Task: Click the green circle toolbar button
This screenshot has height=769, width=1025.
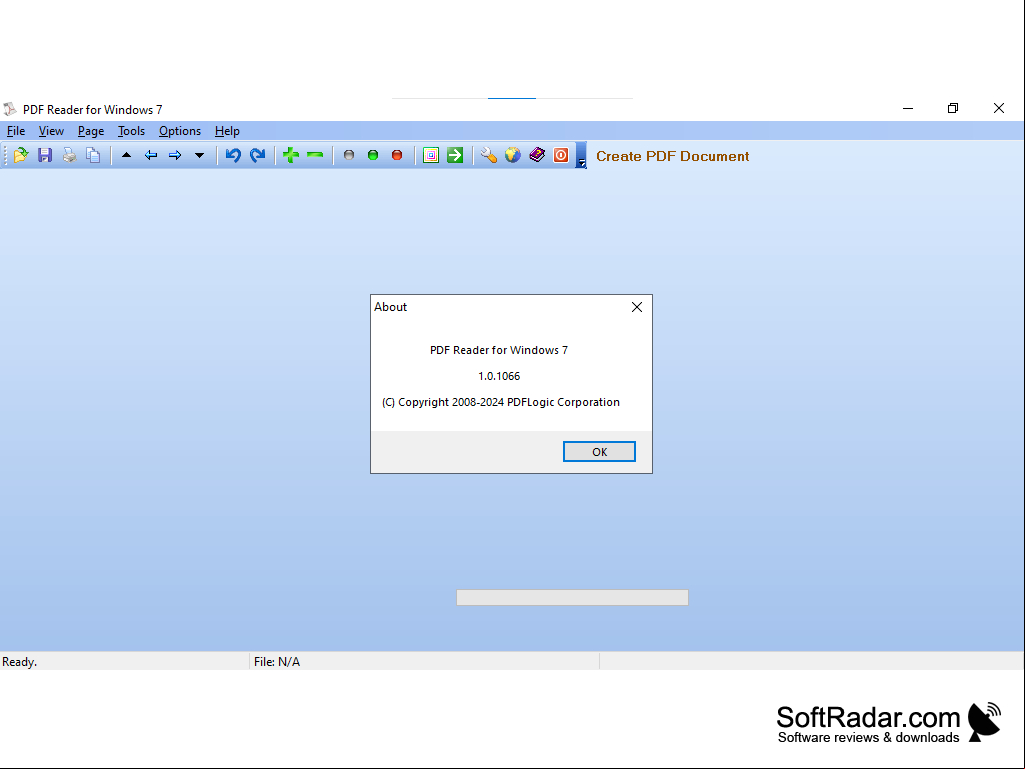Action: tap(373, 156)
